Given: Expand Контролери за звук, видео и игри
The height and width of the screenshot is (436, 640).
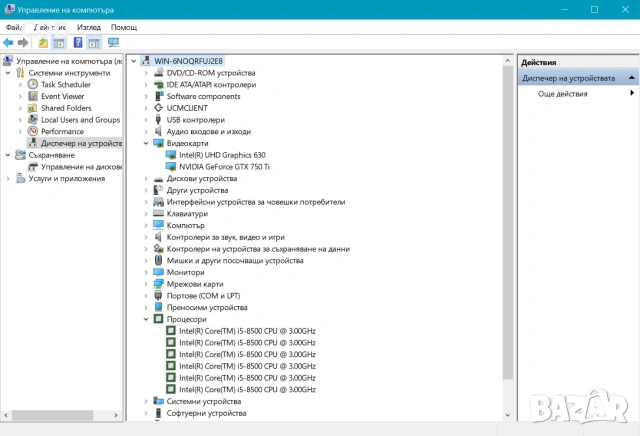Looking at the screenshot, I should pos(146,237).
